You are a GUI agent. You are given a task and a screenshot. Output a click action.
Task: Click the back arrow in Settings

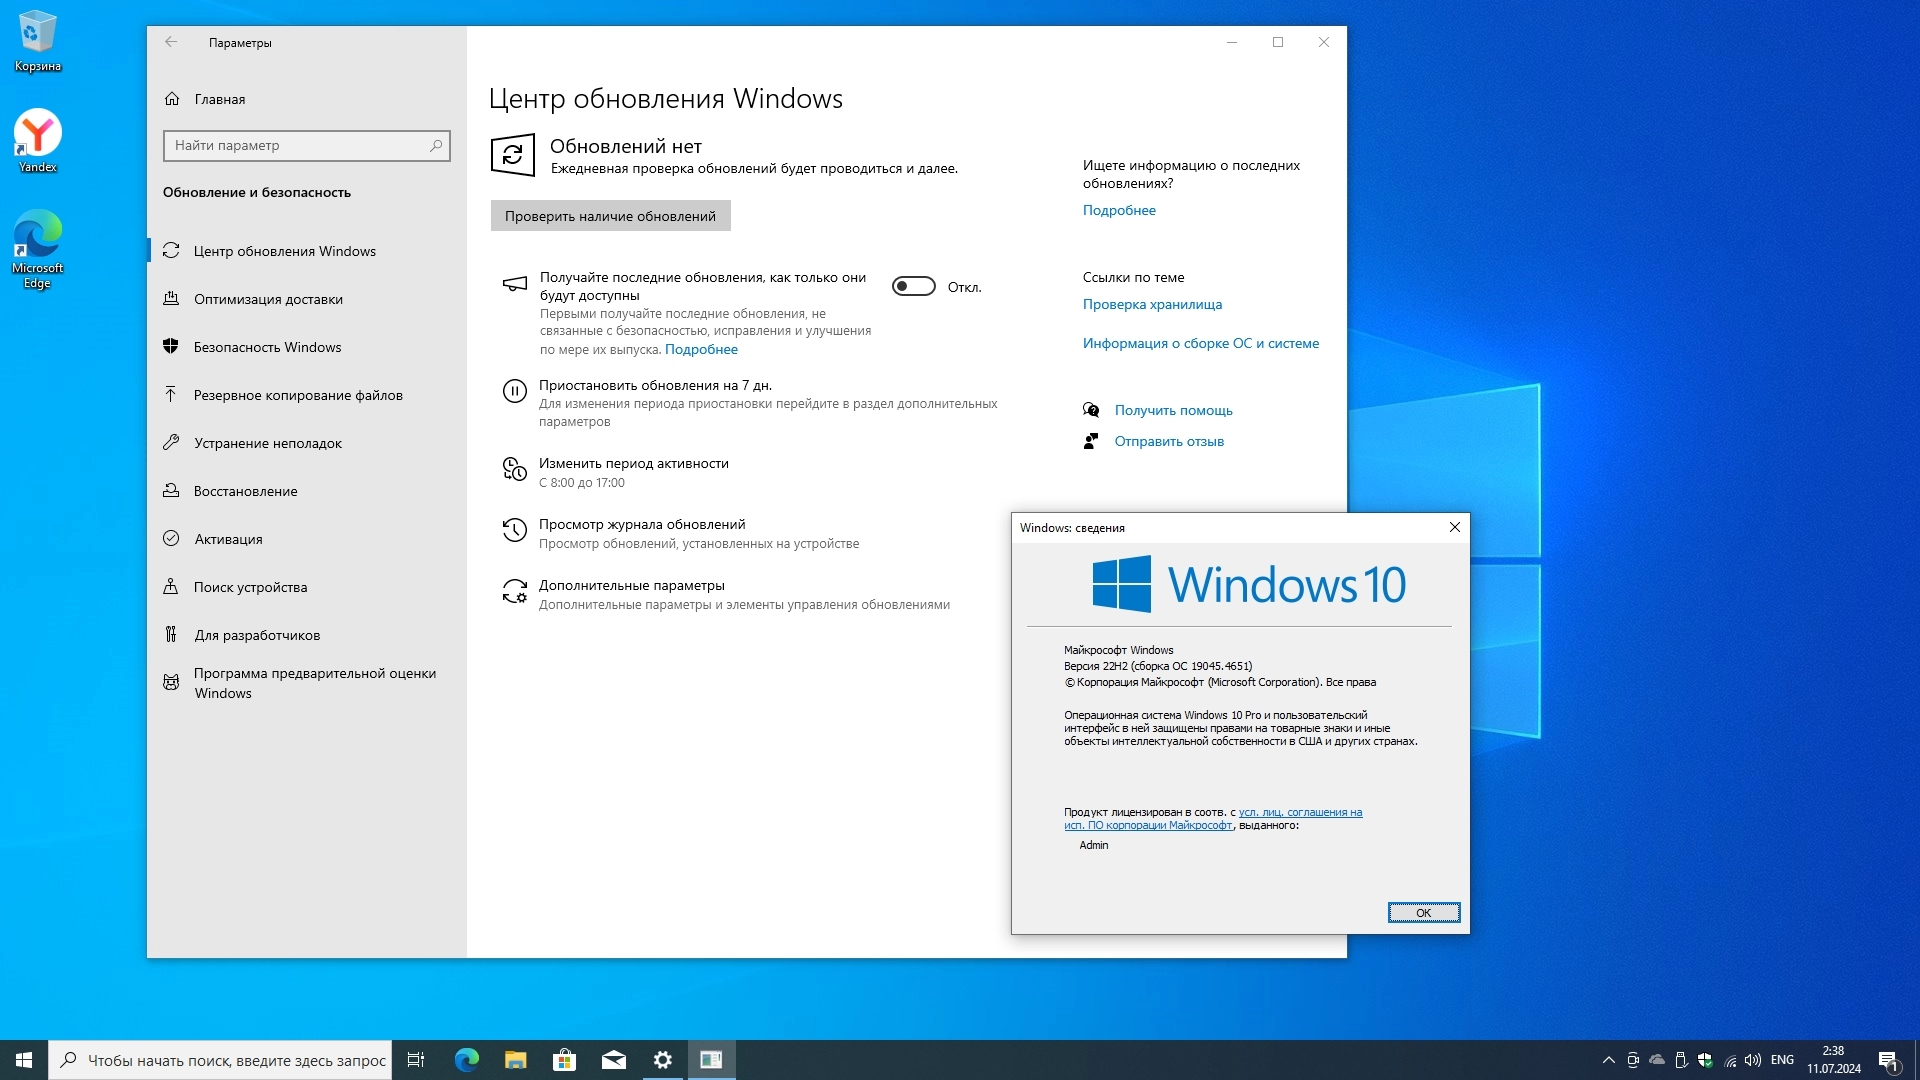tap(171, 42)
